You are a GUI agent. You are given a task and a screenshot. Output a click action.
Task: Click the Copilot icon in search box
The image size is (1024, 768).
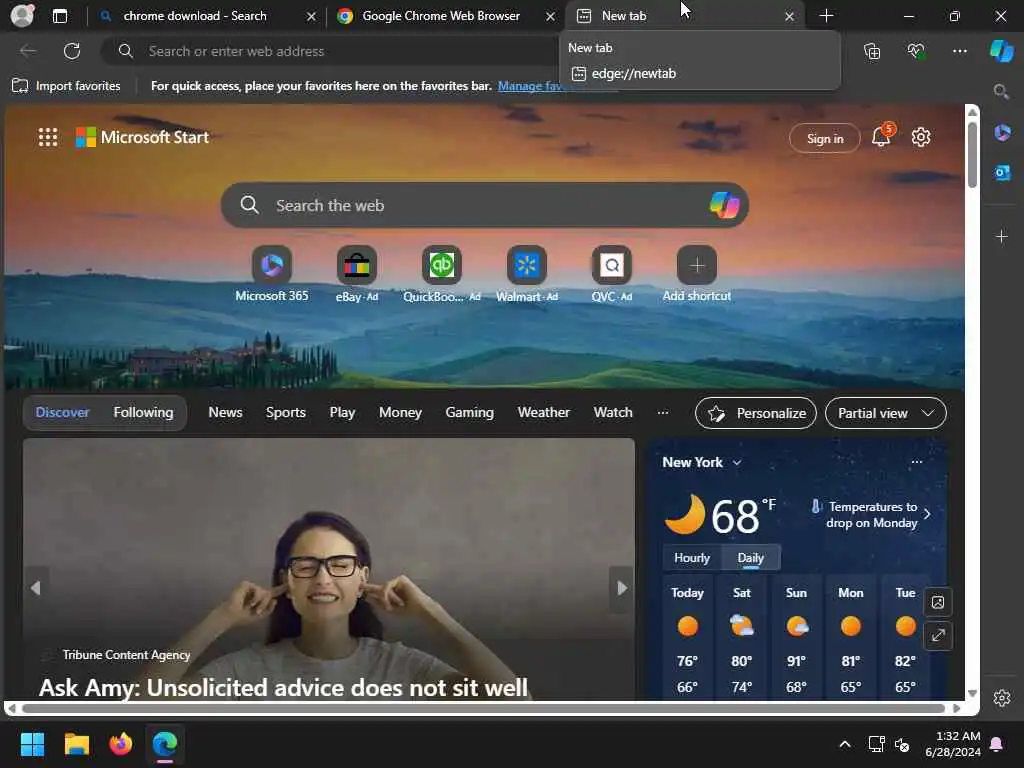[x=724, y=205]
